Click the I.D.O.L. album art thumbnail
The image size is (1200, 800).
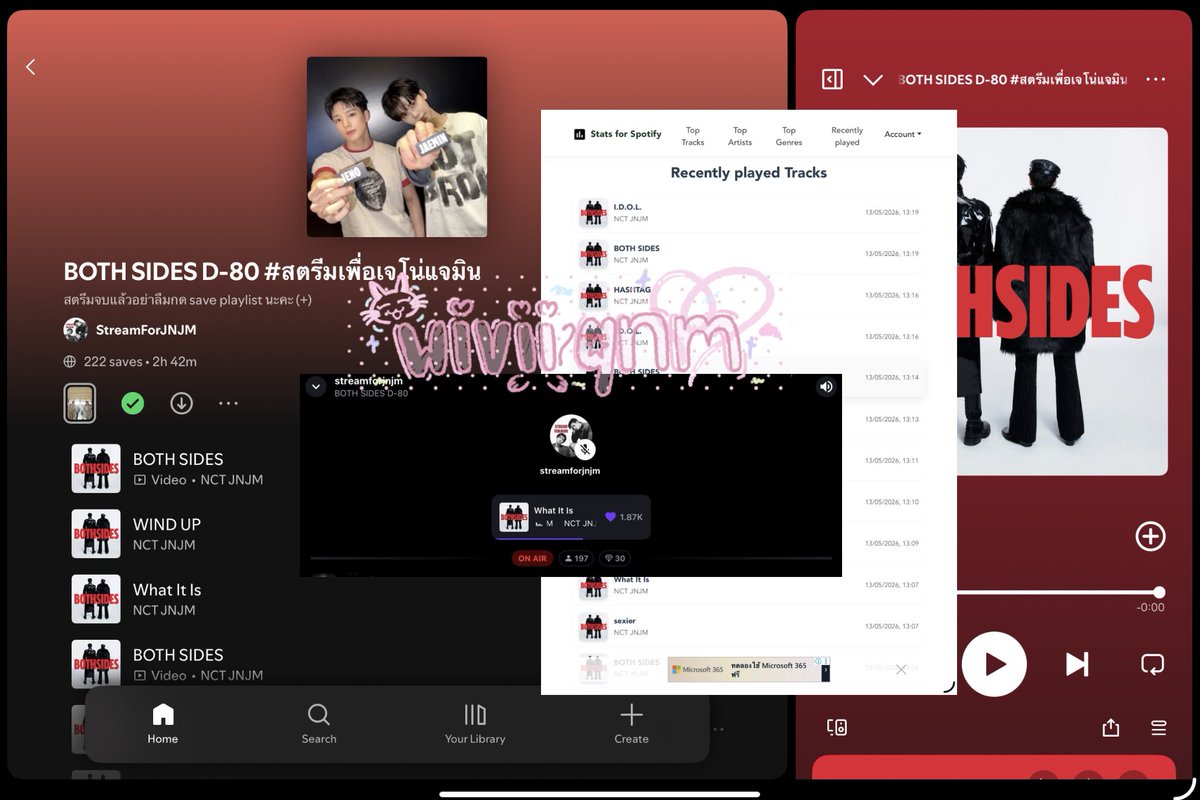pos(593,213)
